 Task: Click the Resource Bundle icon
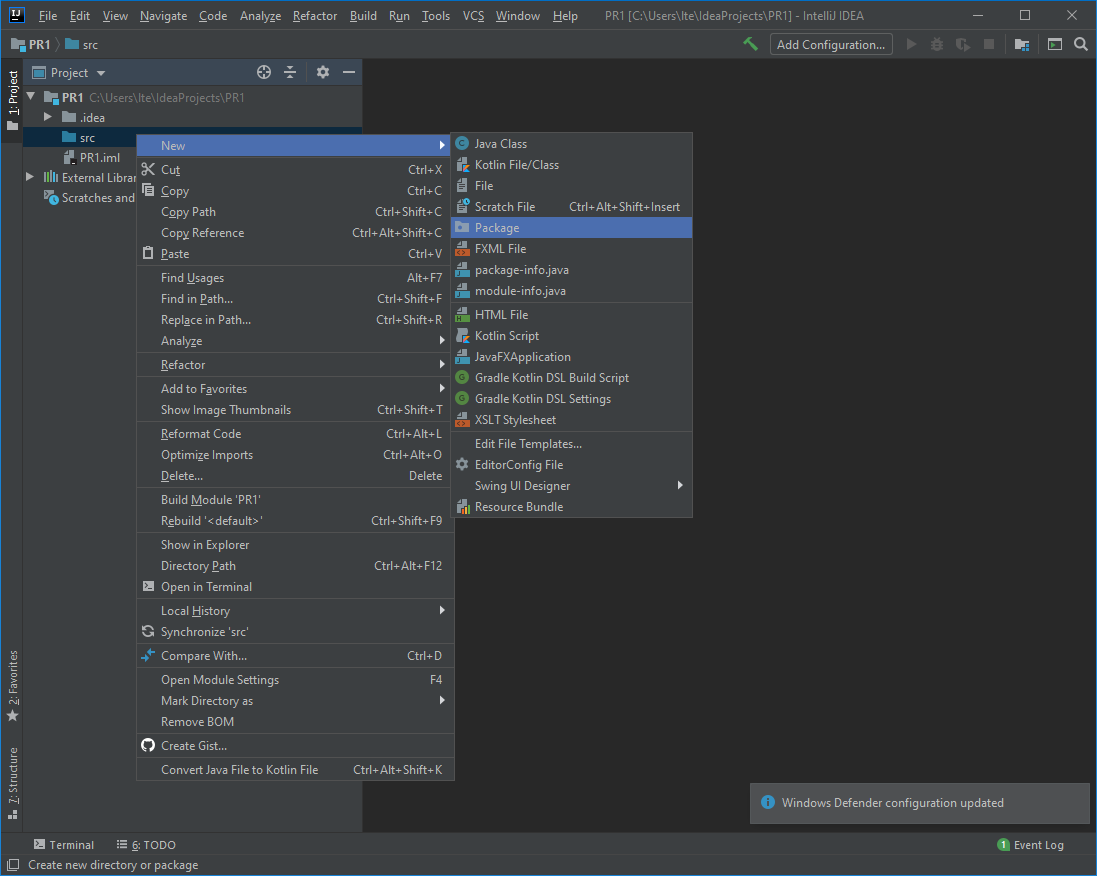[462, 507]
